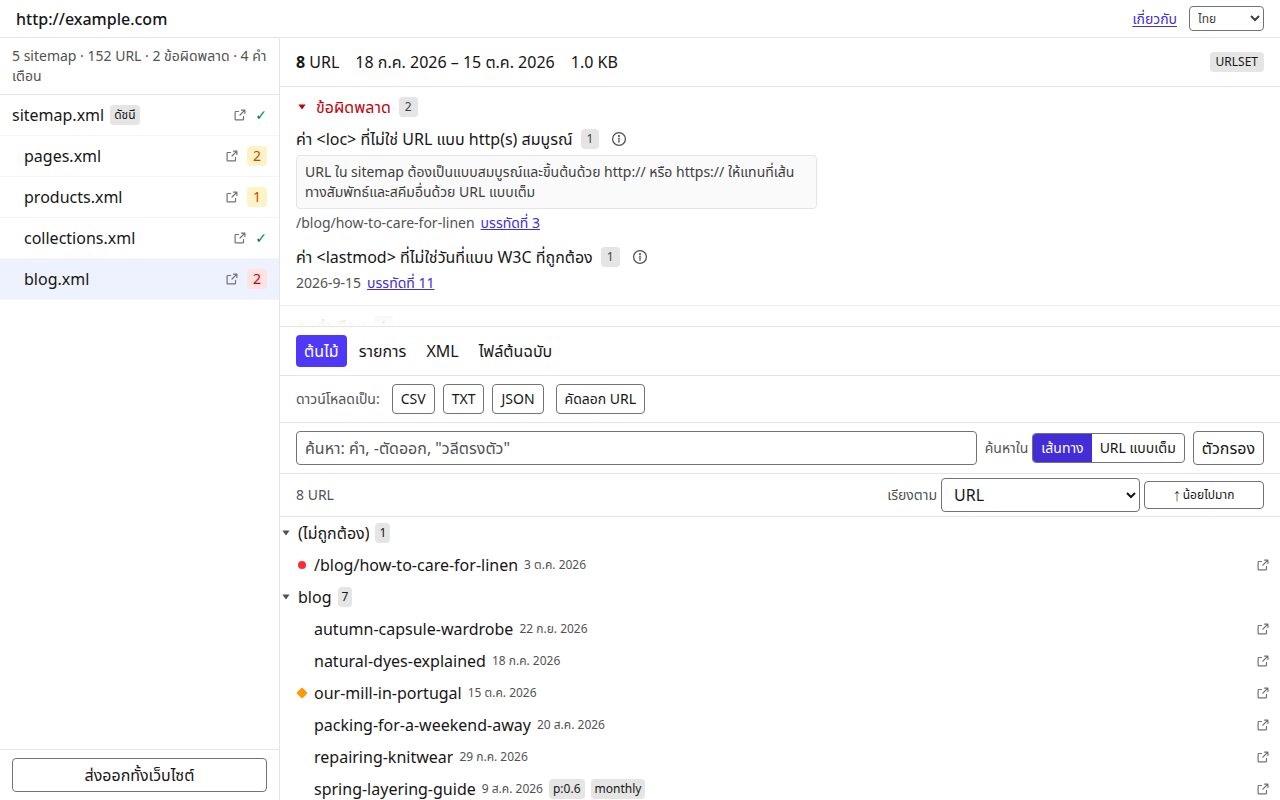
Task: Switch to the ต้นไม้ tab
Action: [x=321, y=351]
